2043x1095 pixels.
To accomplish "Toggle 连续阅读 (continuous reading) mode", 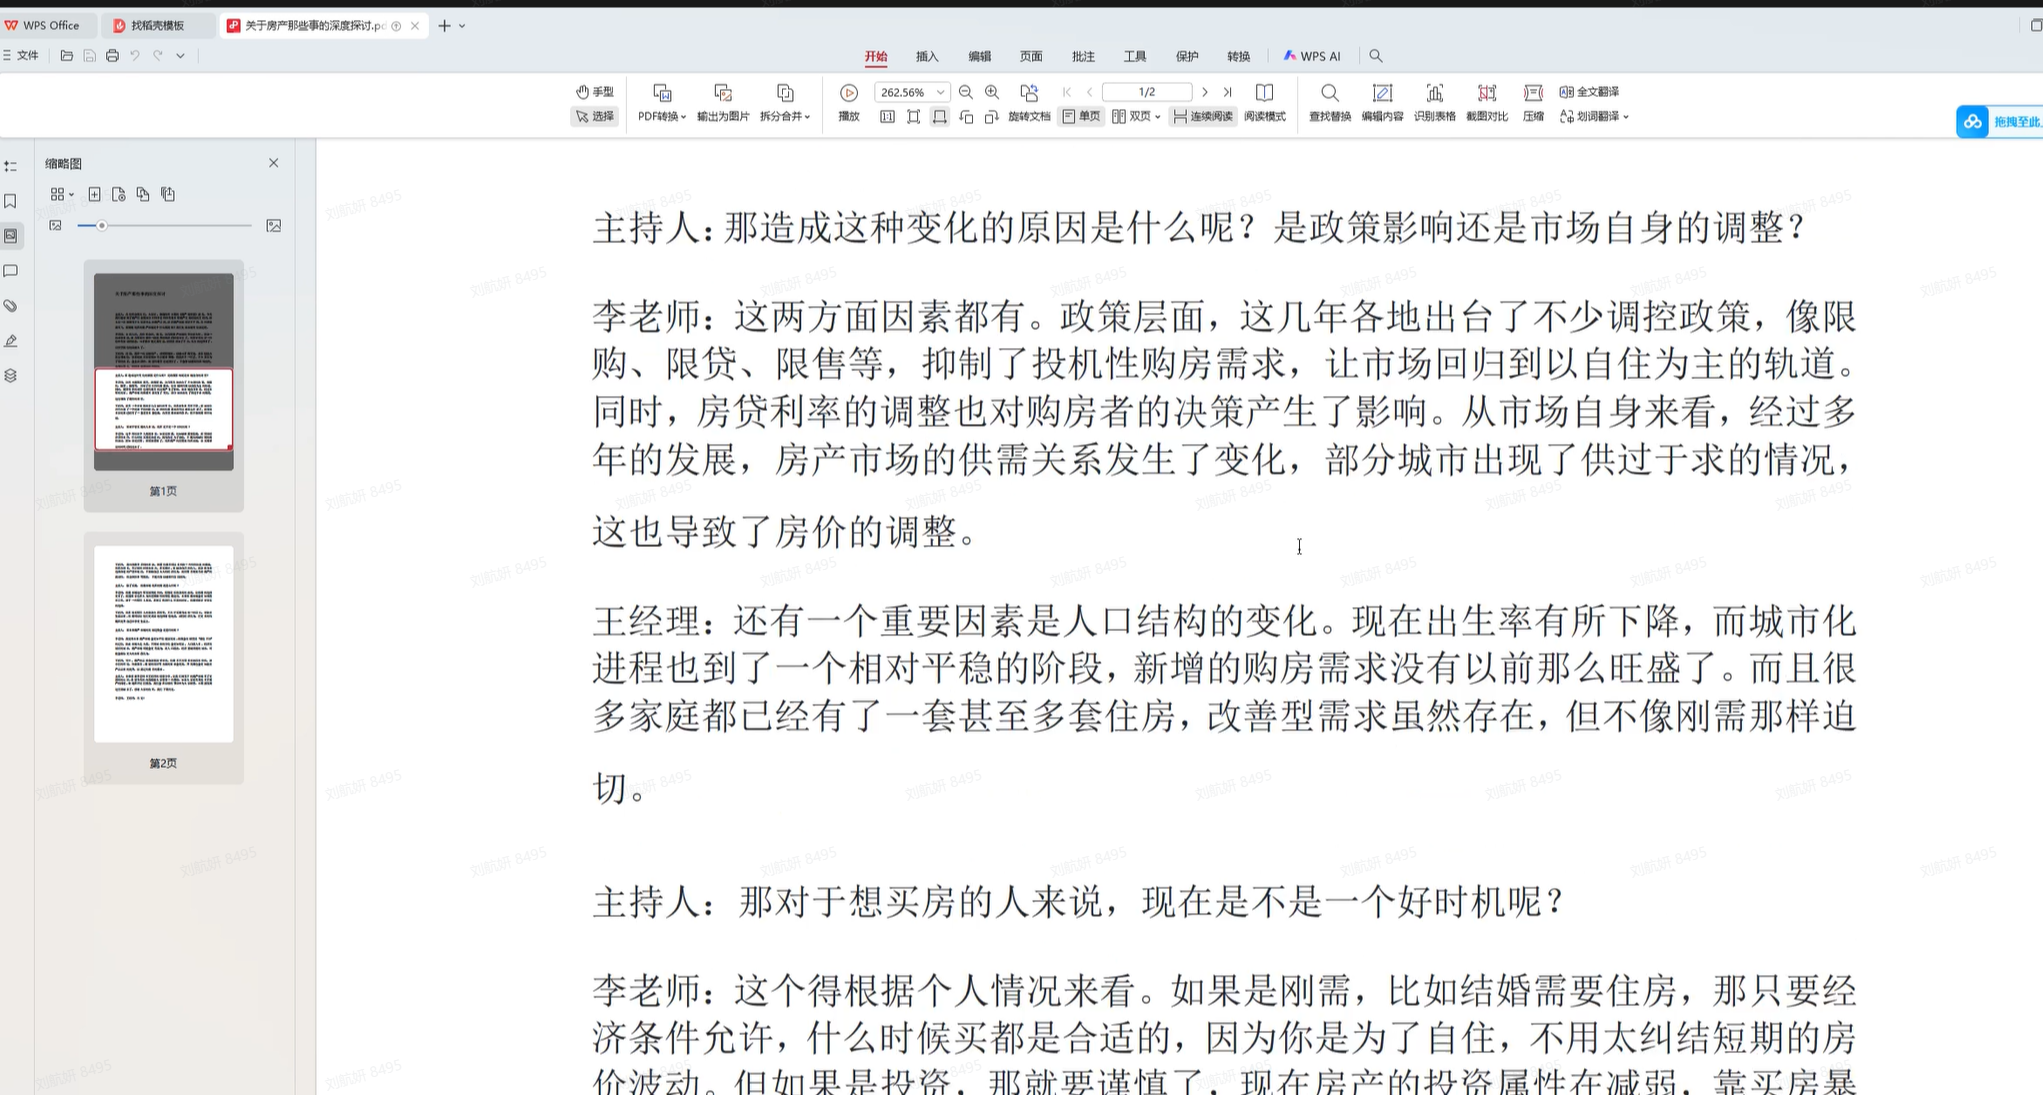I will (x=1200, y=116).
